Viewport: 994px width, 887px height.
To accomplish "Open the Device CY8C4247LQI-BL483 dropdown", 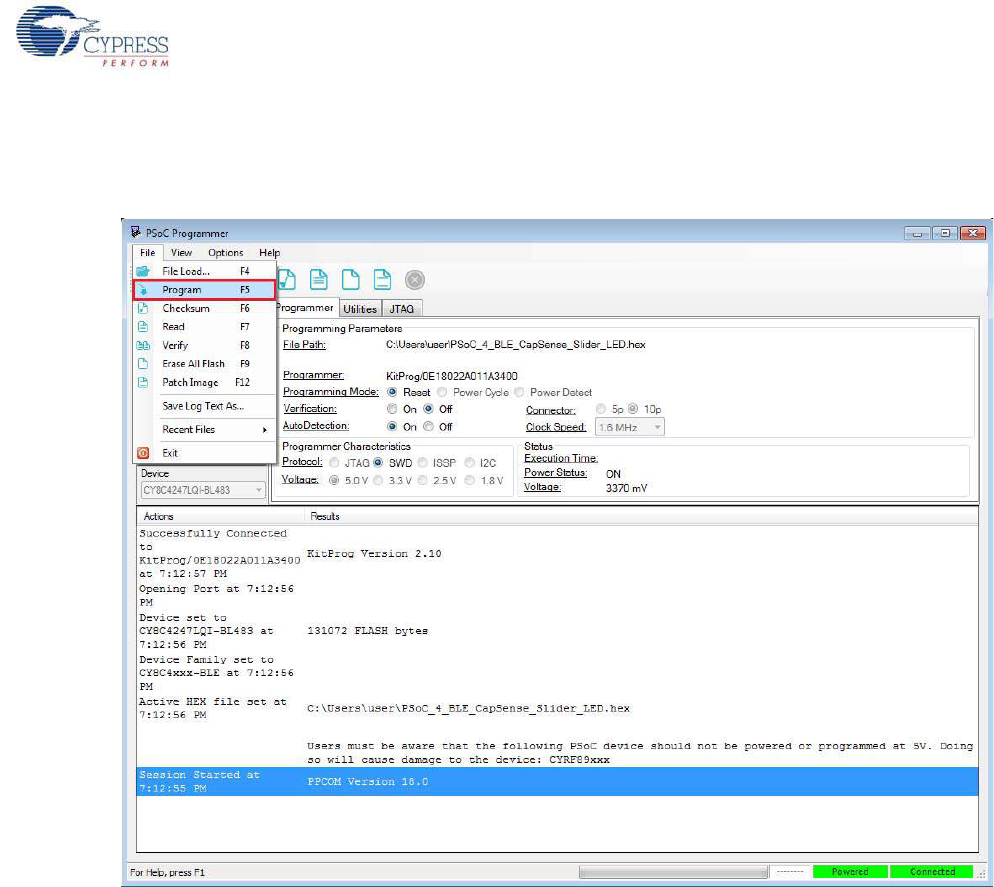I will coord(203,490).
